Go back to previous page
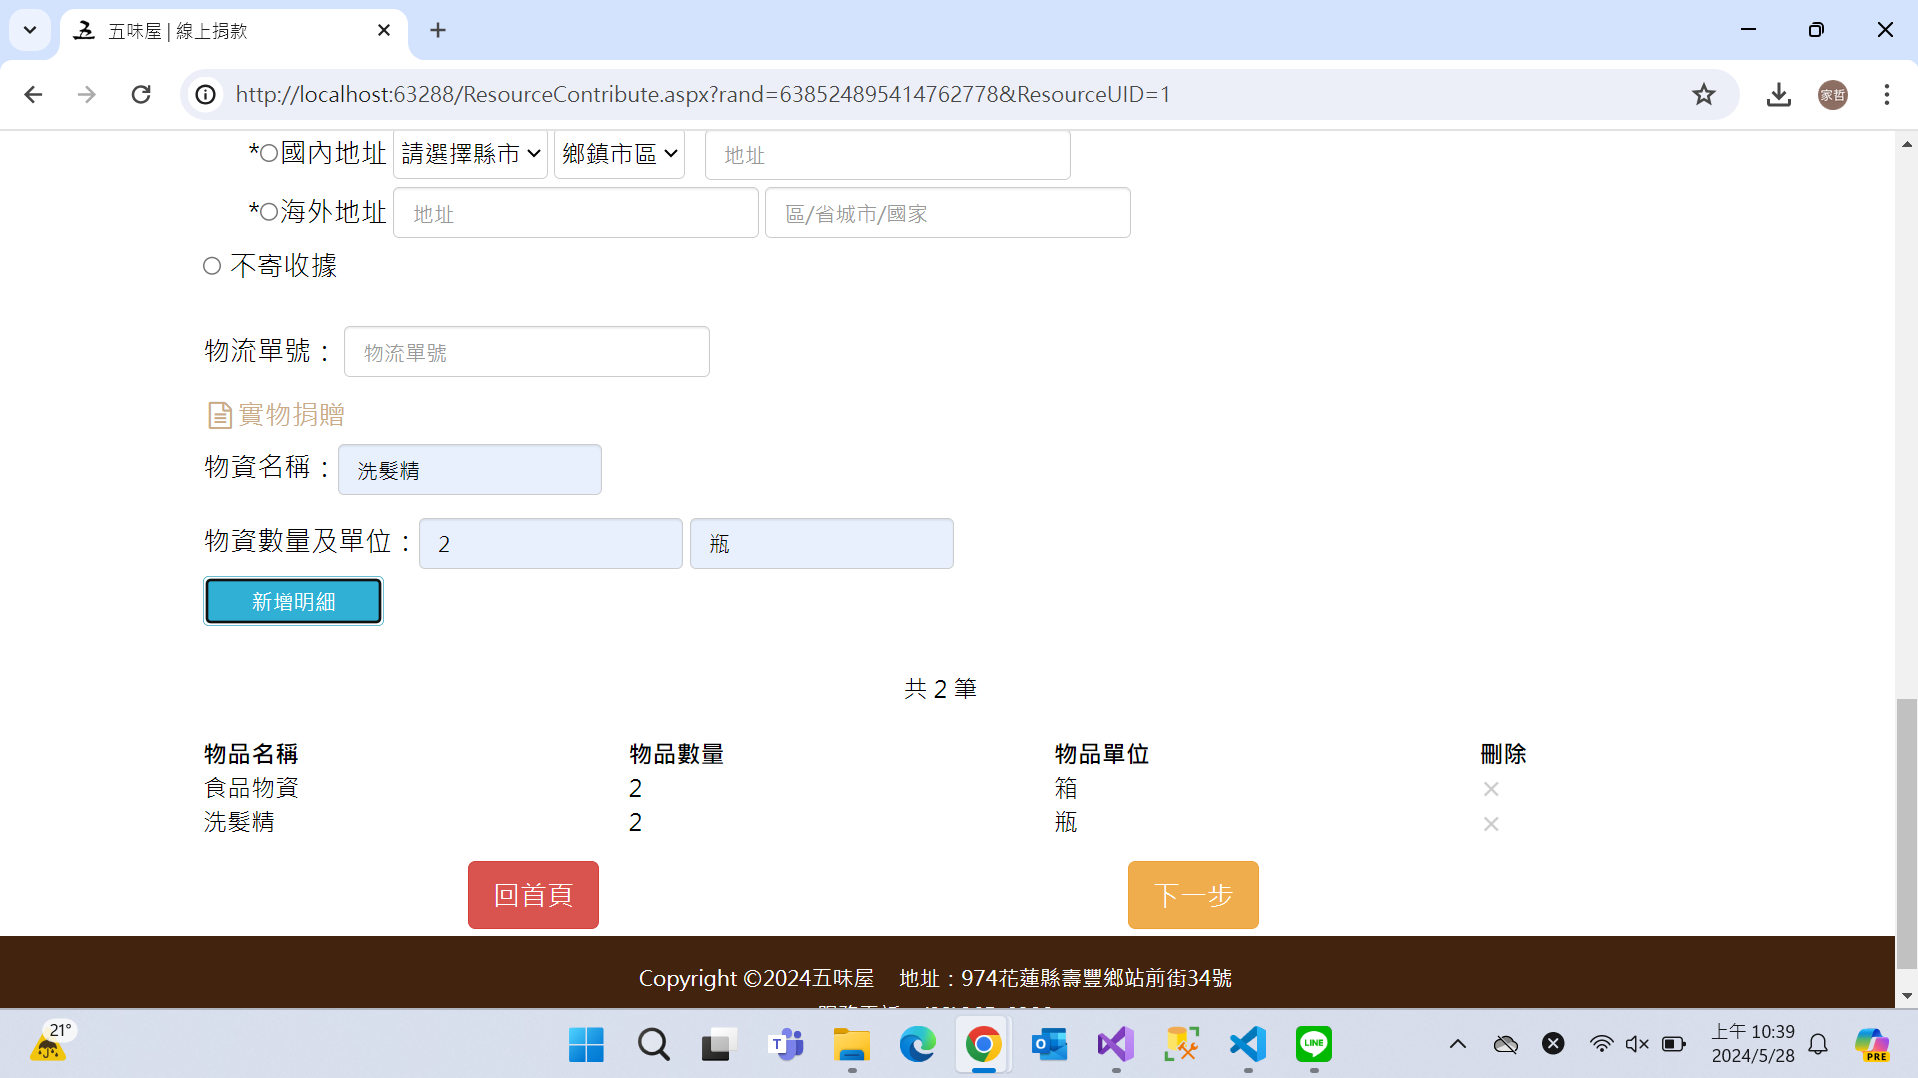 pos(33,94)
